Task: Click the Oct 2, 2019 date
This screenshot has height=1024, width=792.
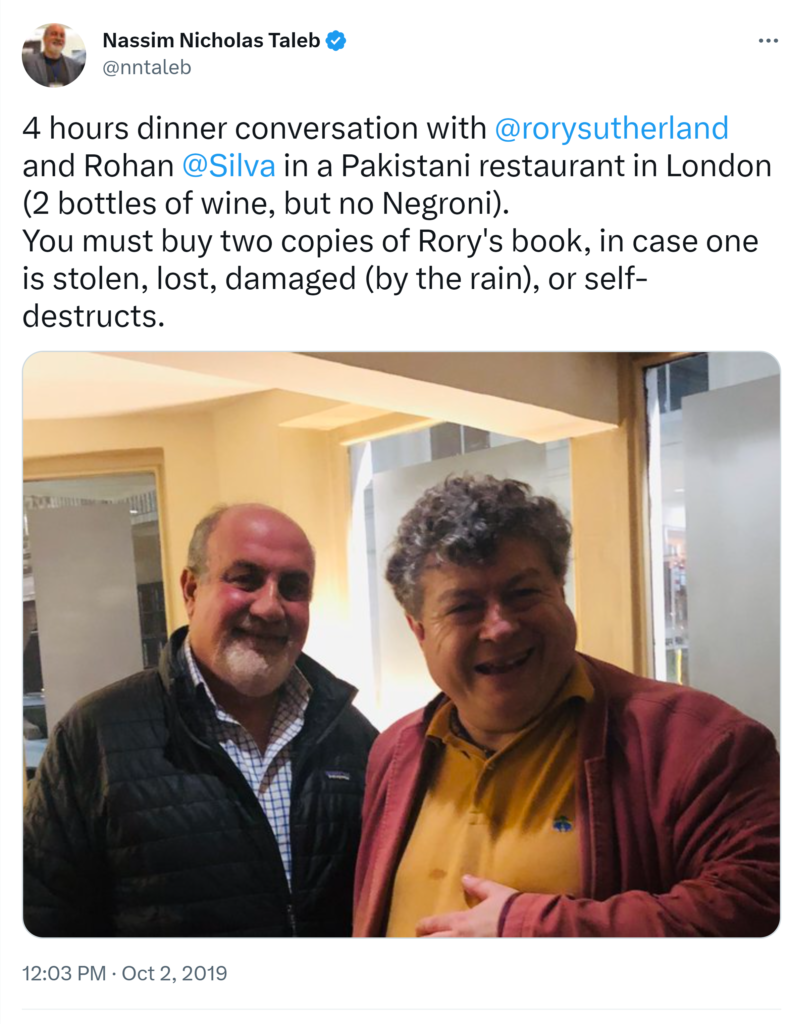Action: coord(174,973)
